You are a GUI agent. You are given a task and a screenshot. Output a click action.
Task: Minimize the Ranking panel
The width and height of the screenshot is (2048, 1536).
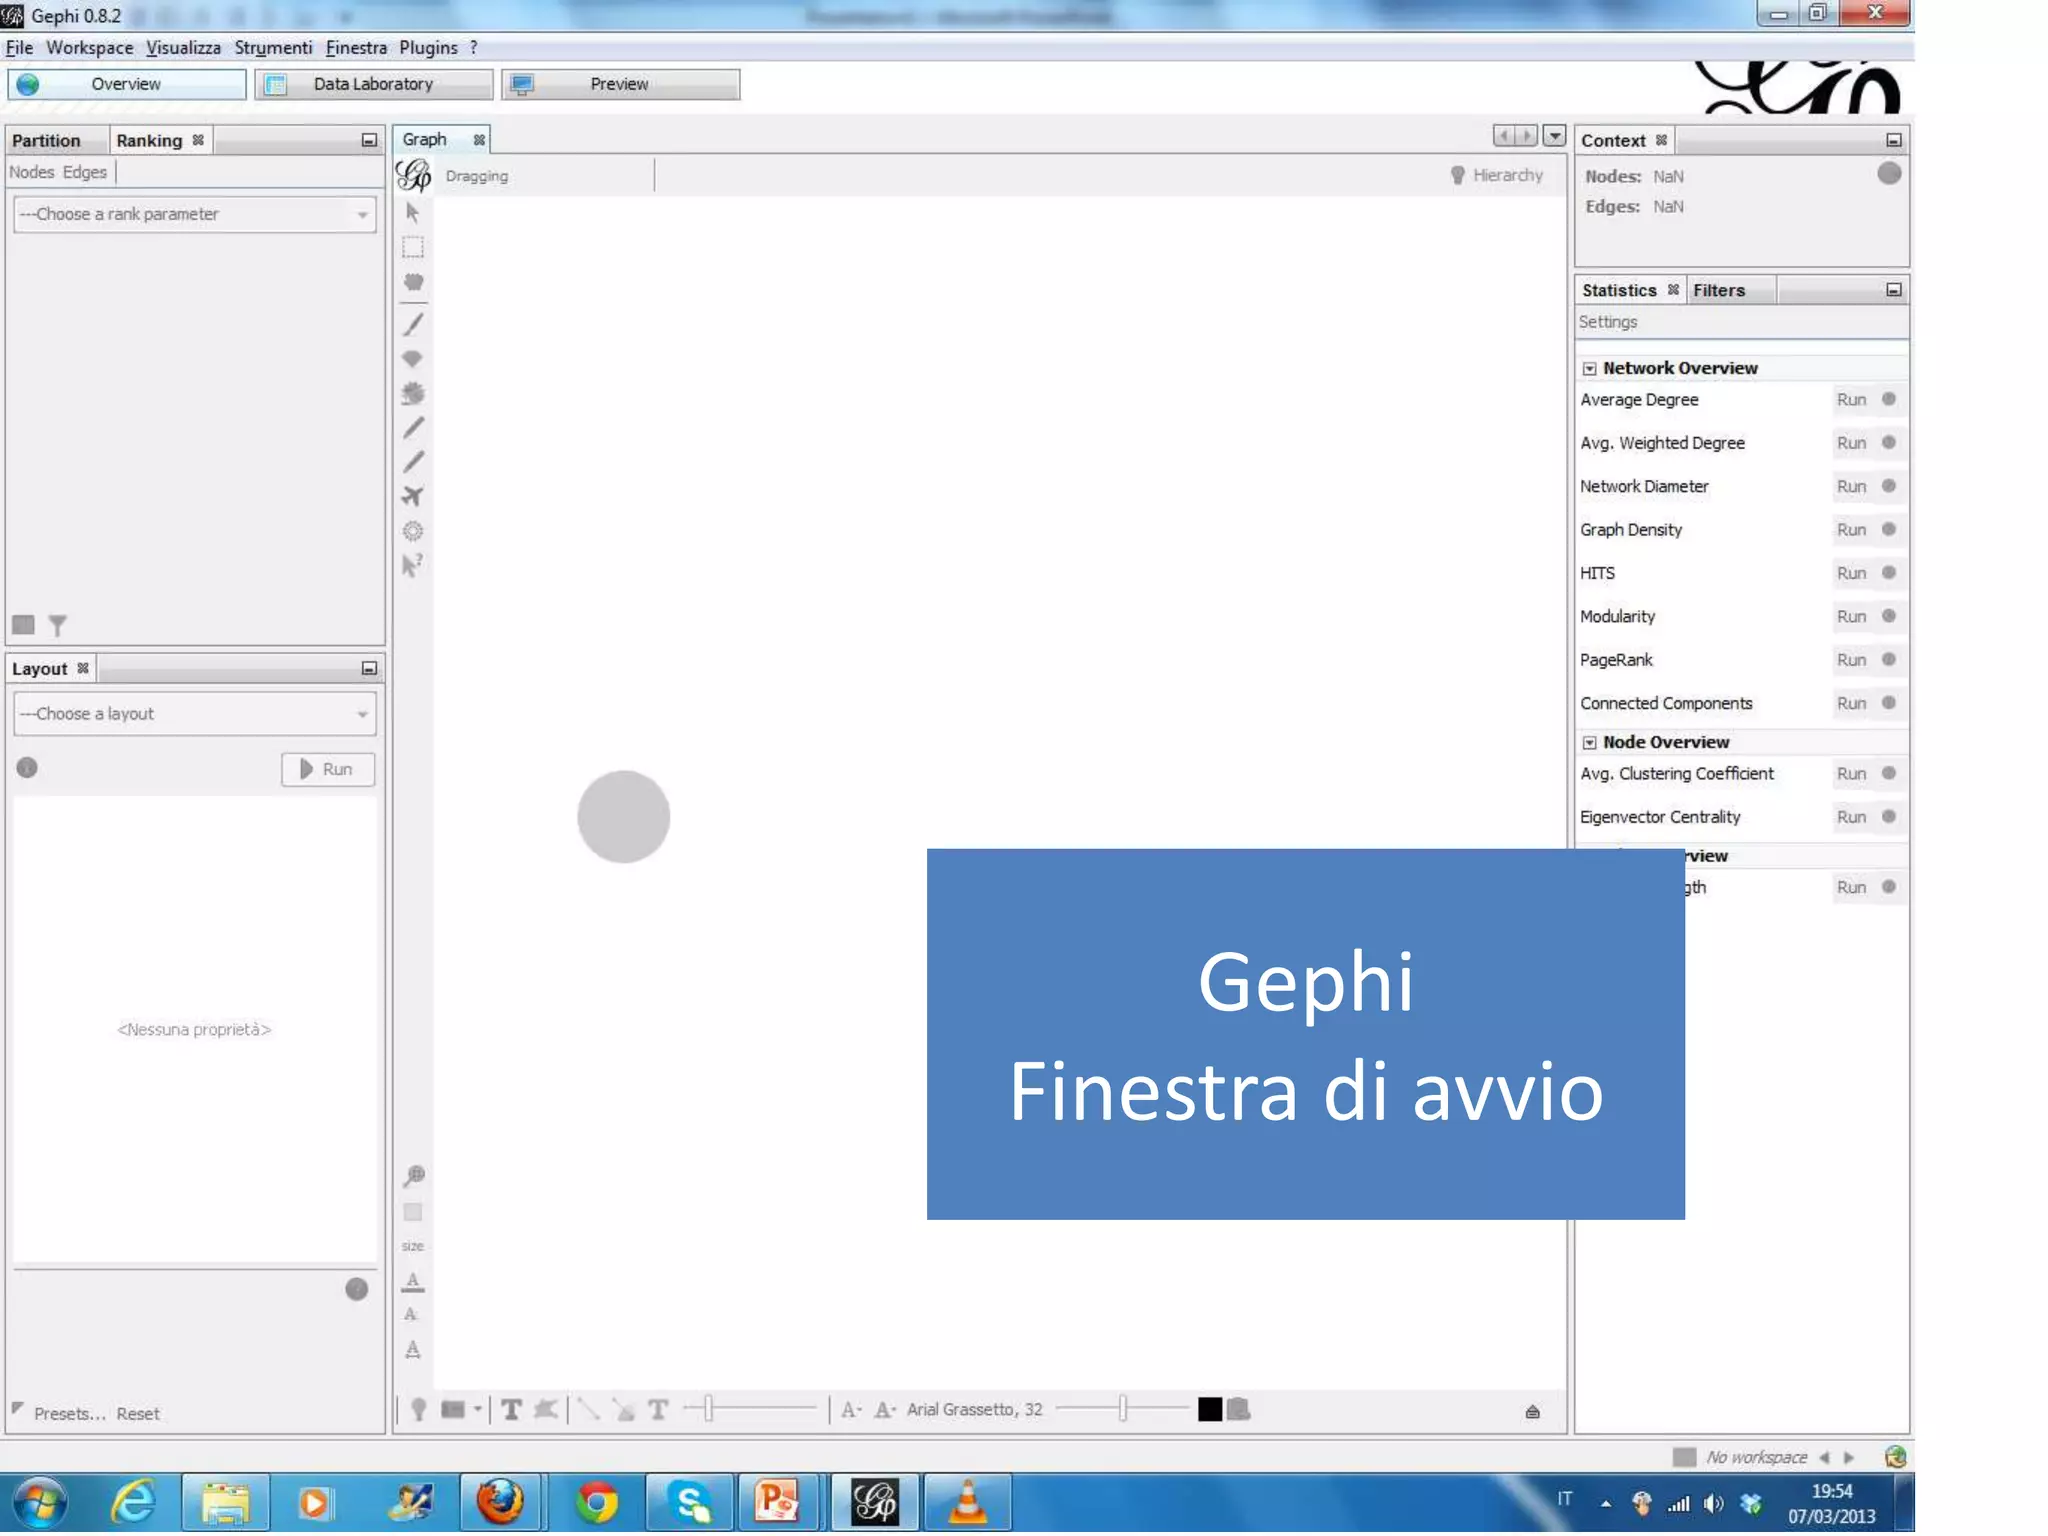[x=369, y=141]
